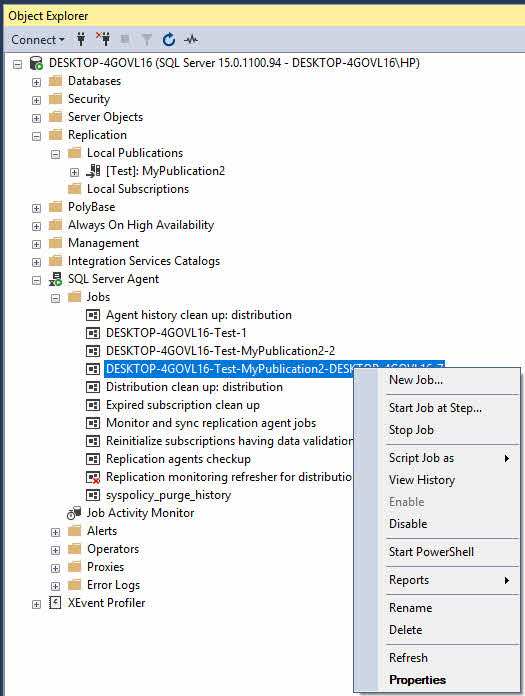
Task: Open the Job Activity Monitor icon
Action: (74, 513)
